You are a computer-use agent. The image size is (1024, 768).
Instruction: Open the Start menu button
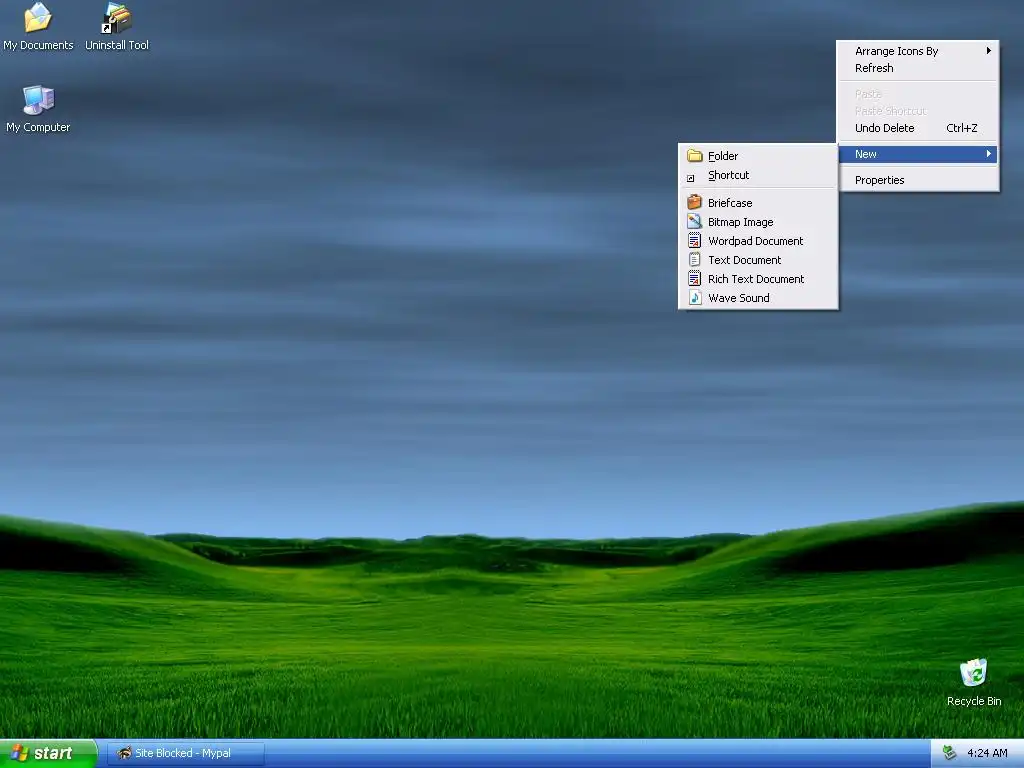[48, 753]
